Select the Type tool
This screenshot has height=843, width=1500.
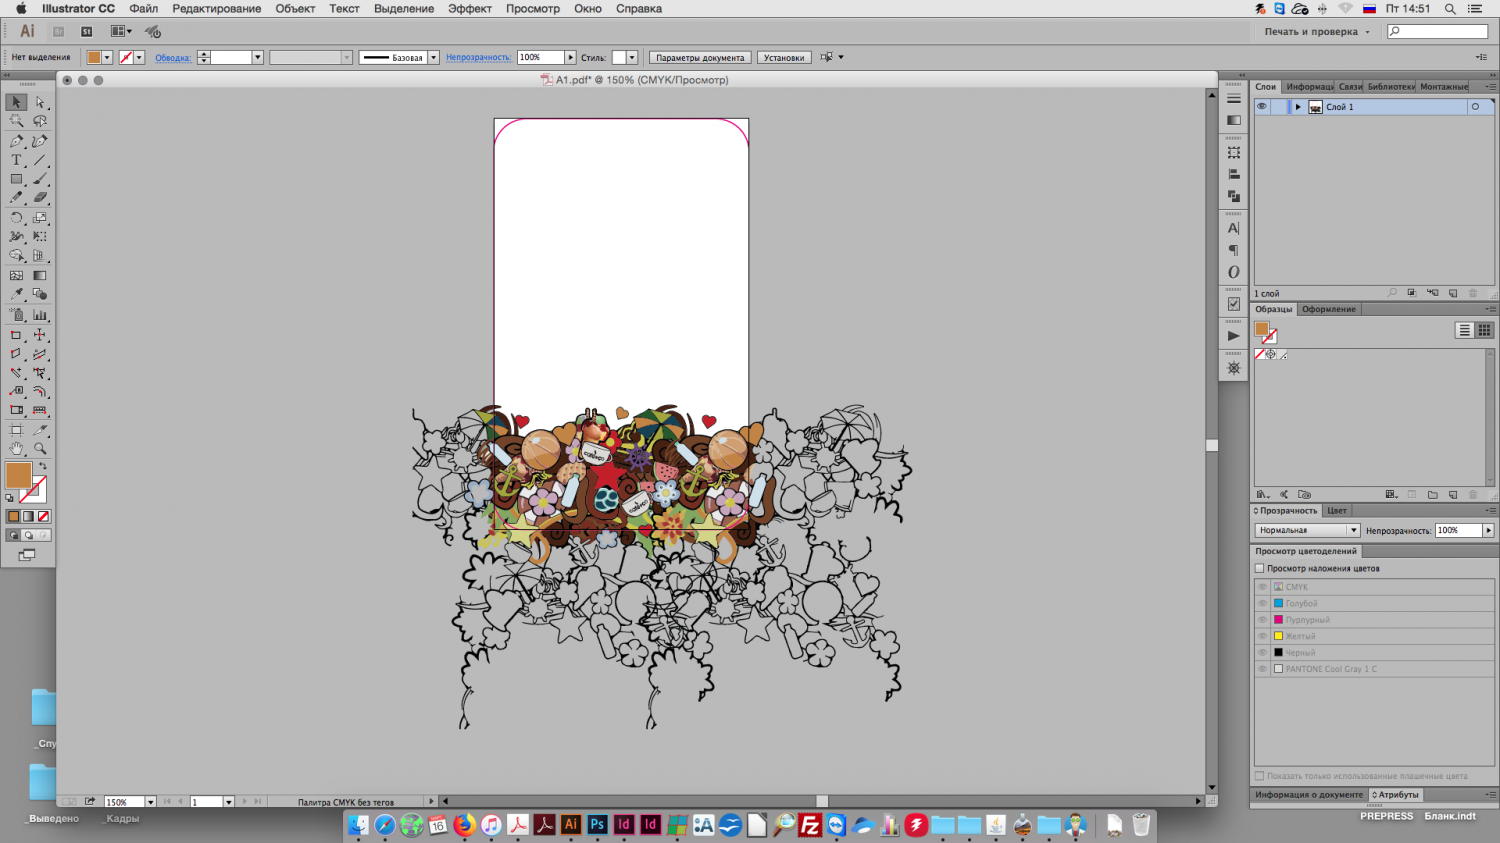tap(16, 160)
